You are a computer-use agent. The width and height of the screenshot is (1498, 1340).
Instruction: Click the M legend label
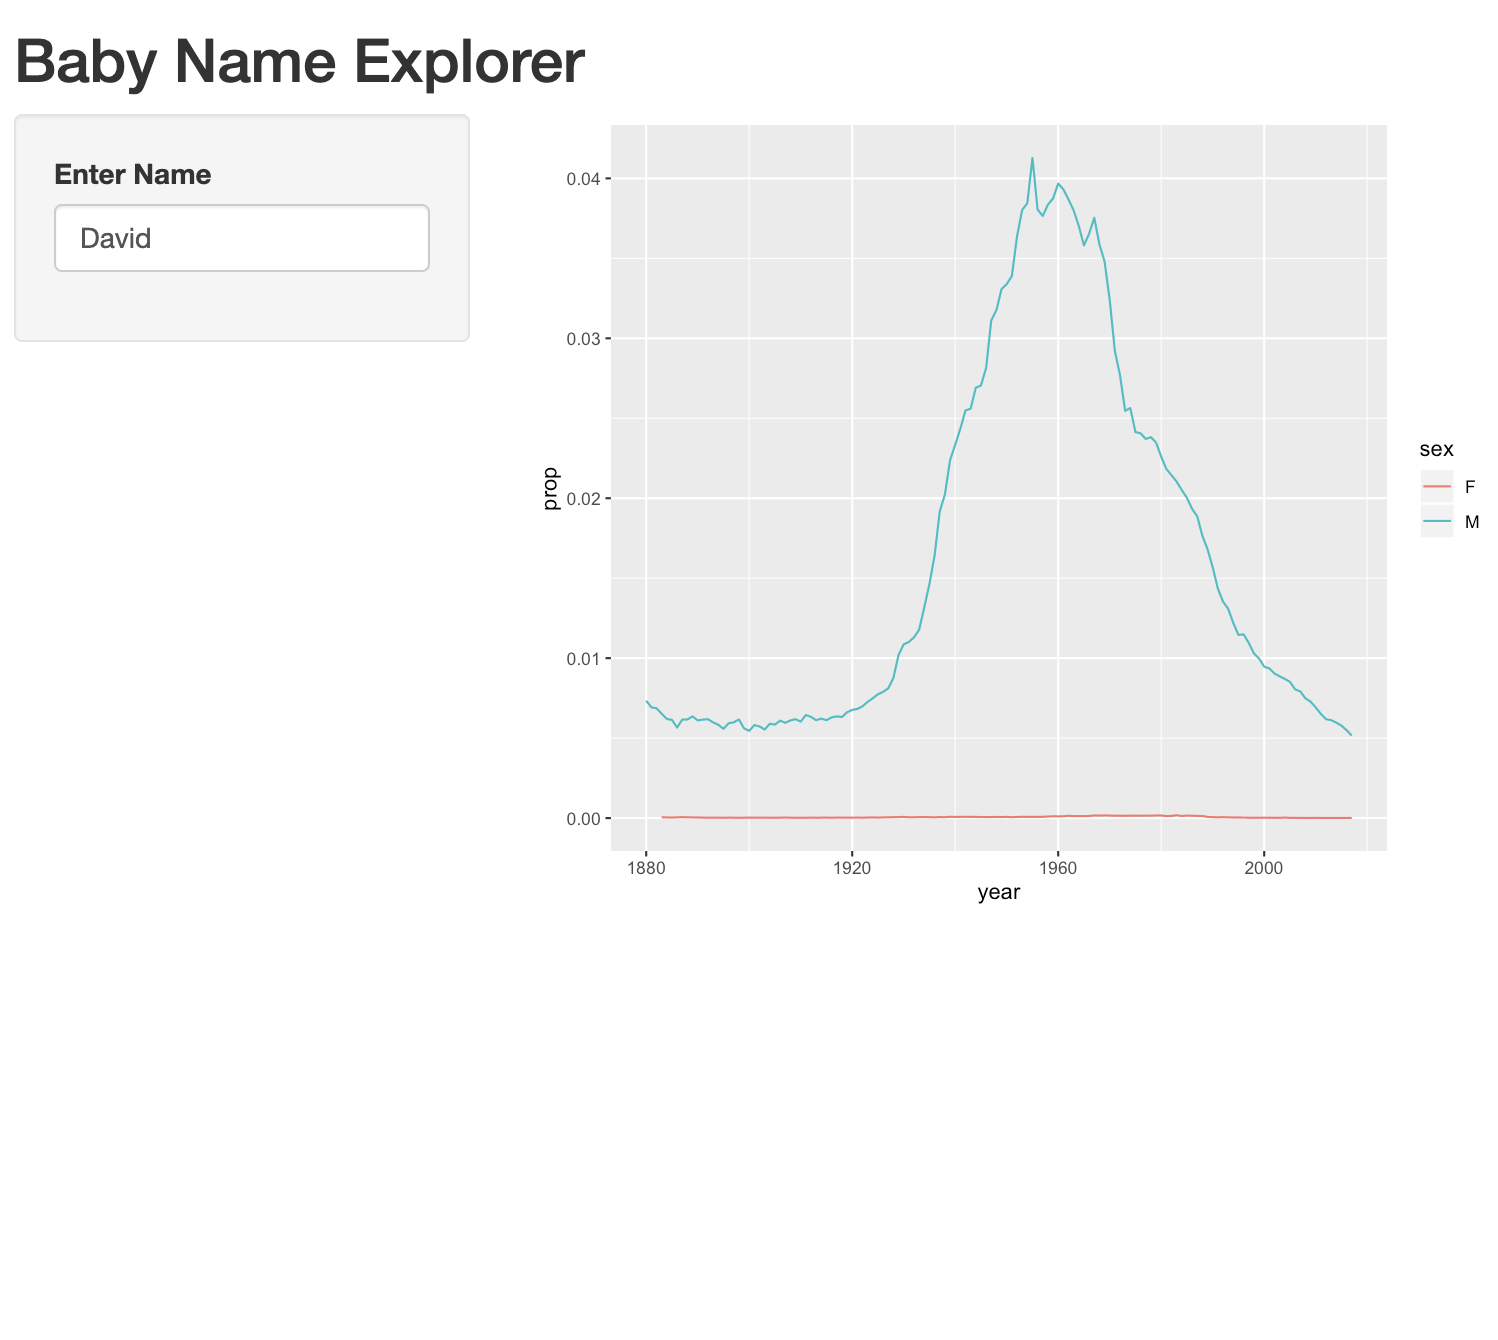pyautogui.click(x=1472, y=522)
